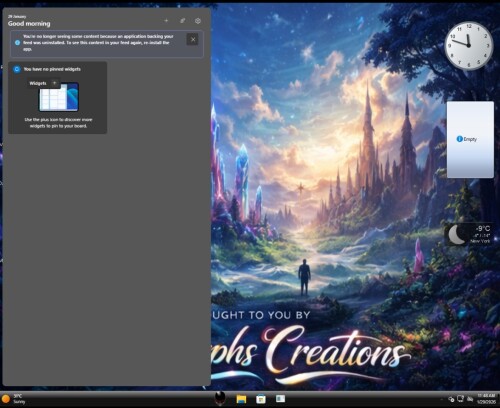This screenshot has width=500, height=408.
Task: Add widgets using the plus icon in the header
Action: pos(166,21)
